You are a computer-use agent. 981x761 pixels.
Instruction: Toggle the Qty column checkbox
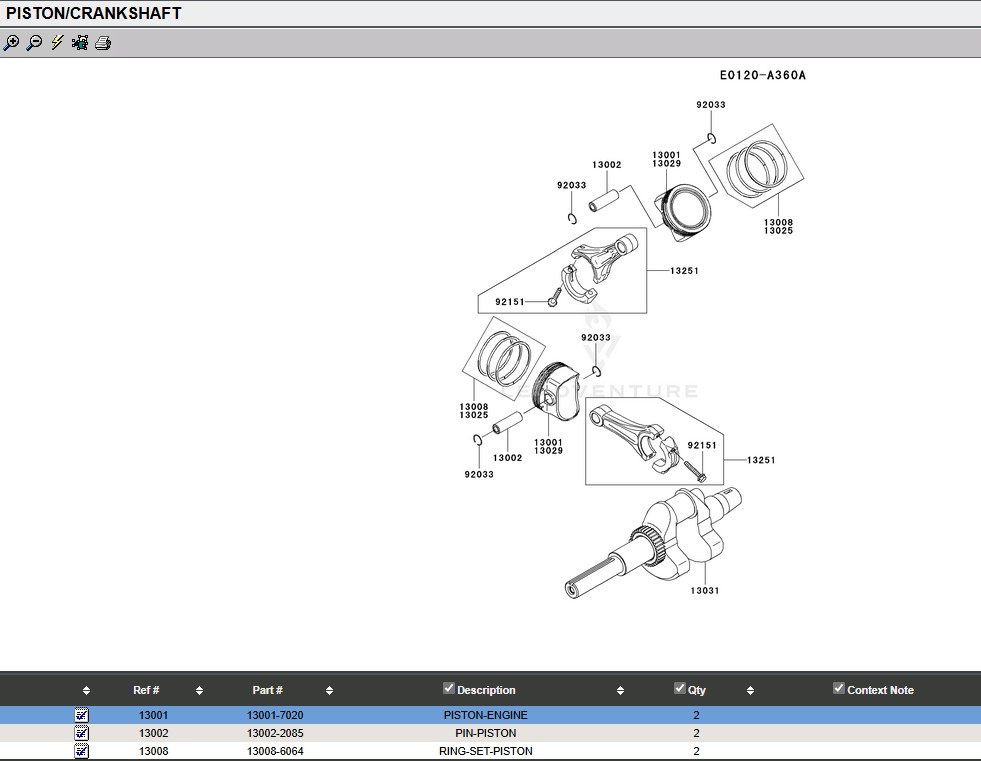[x=680, y=688]
